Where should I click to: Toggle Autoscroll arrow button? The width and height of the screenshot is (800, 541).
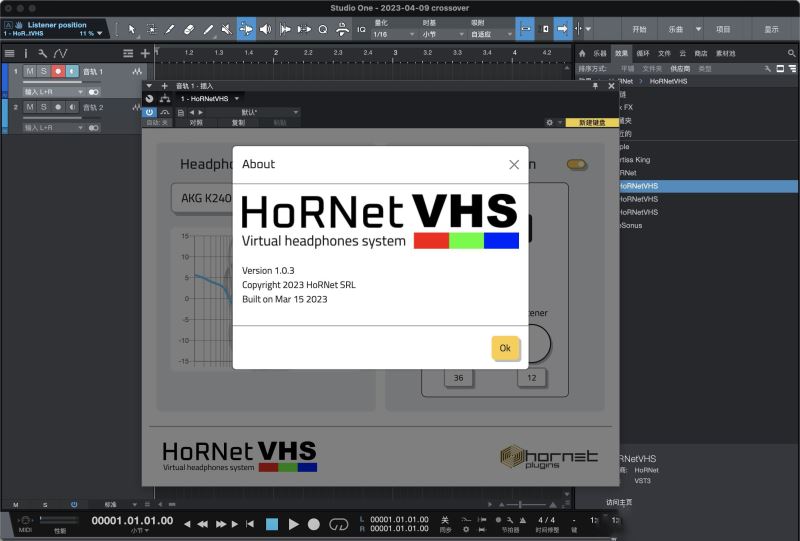click(562, 29)
